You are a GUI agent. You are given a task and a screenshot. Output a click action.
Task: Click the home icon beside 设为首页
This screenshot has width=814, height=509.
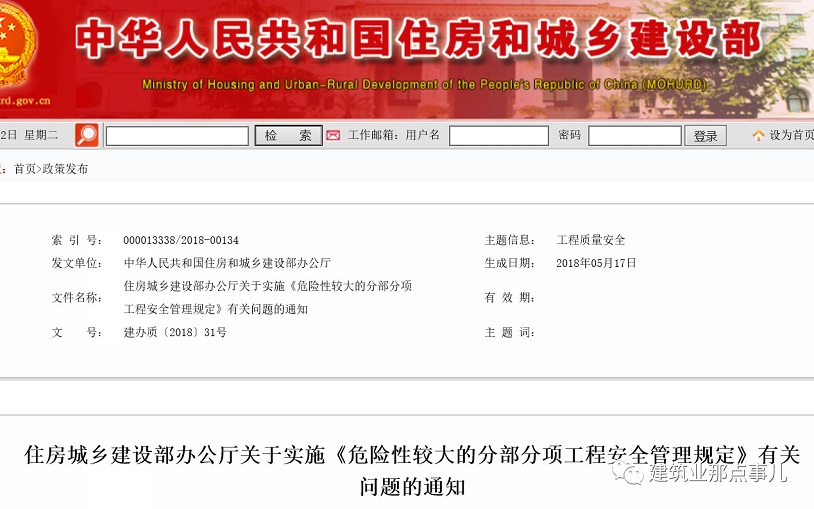pos(758,136)
